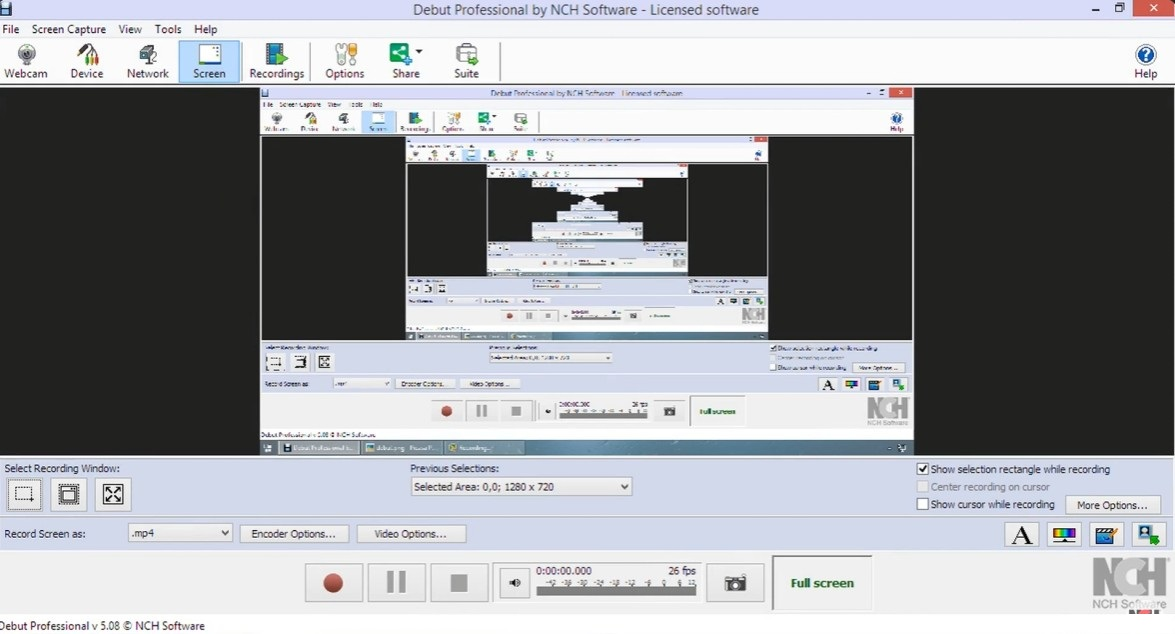
Task: Open the File menu
Action: coord(10,29)
